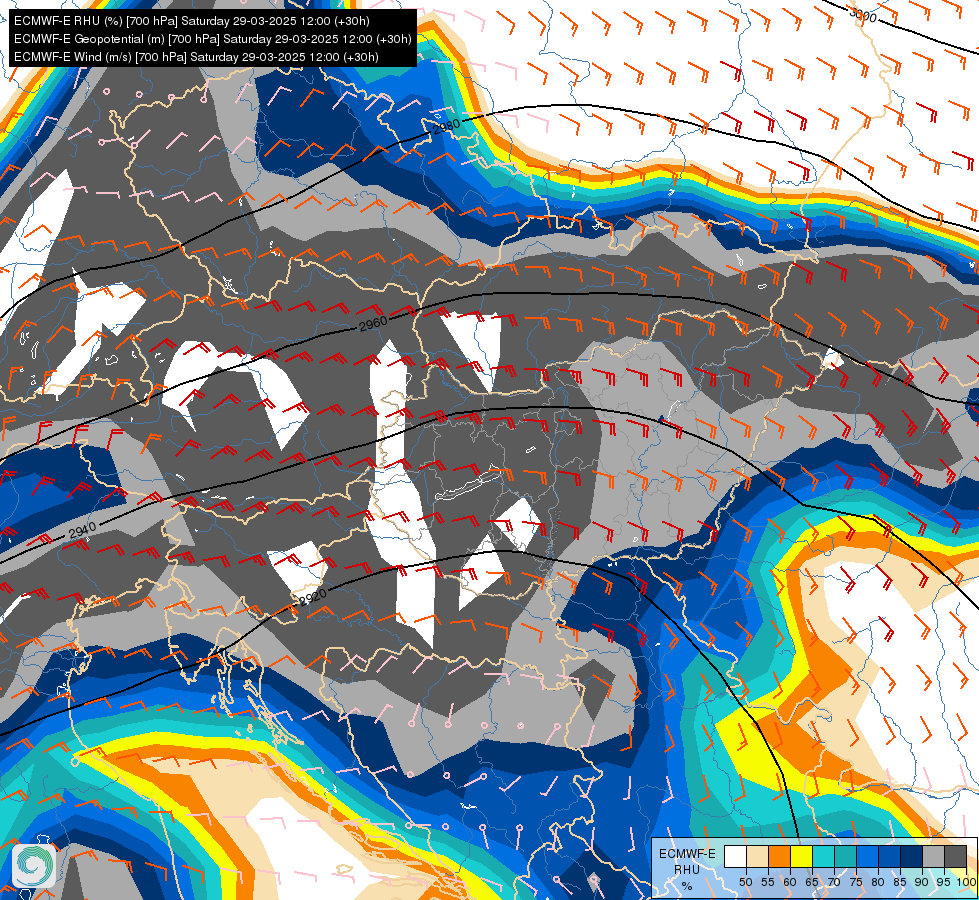Viewport: 979px width, 900px height.
Task: Click the orange 55-60 legend swatch
Action: click(x=780, y=856)
